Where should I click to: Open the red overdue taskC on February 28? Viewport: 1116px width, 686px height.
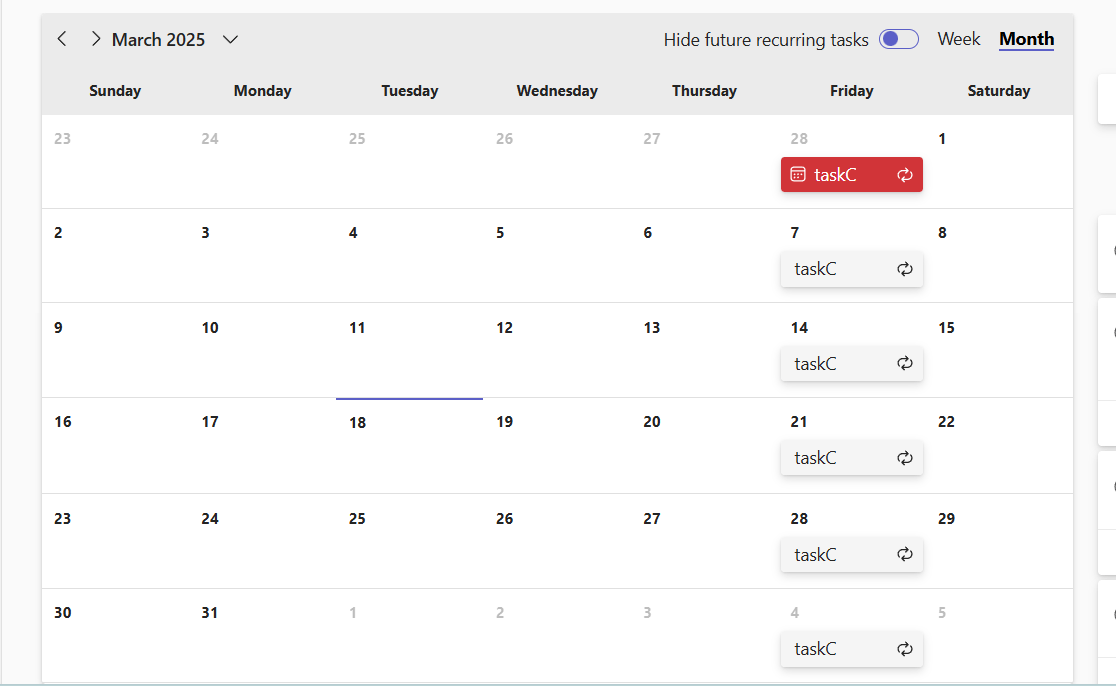tap(852, 174)
